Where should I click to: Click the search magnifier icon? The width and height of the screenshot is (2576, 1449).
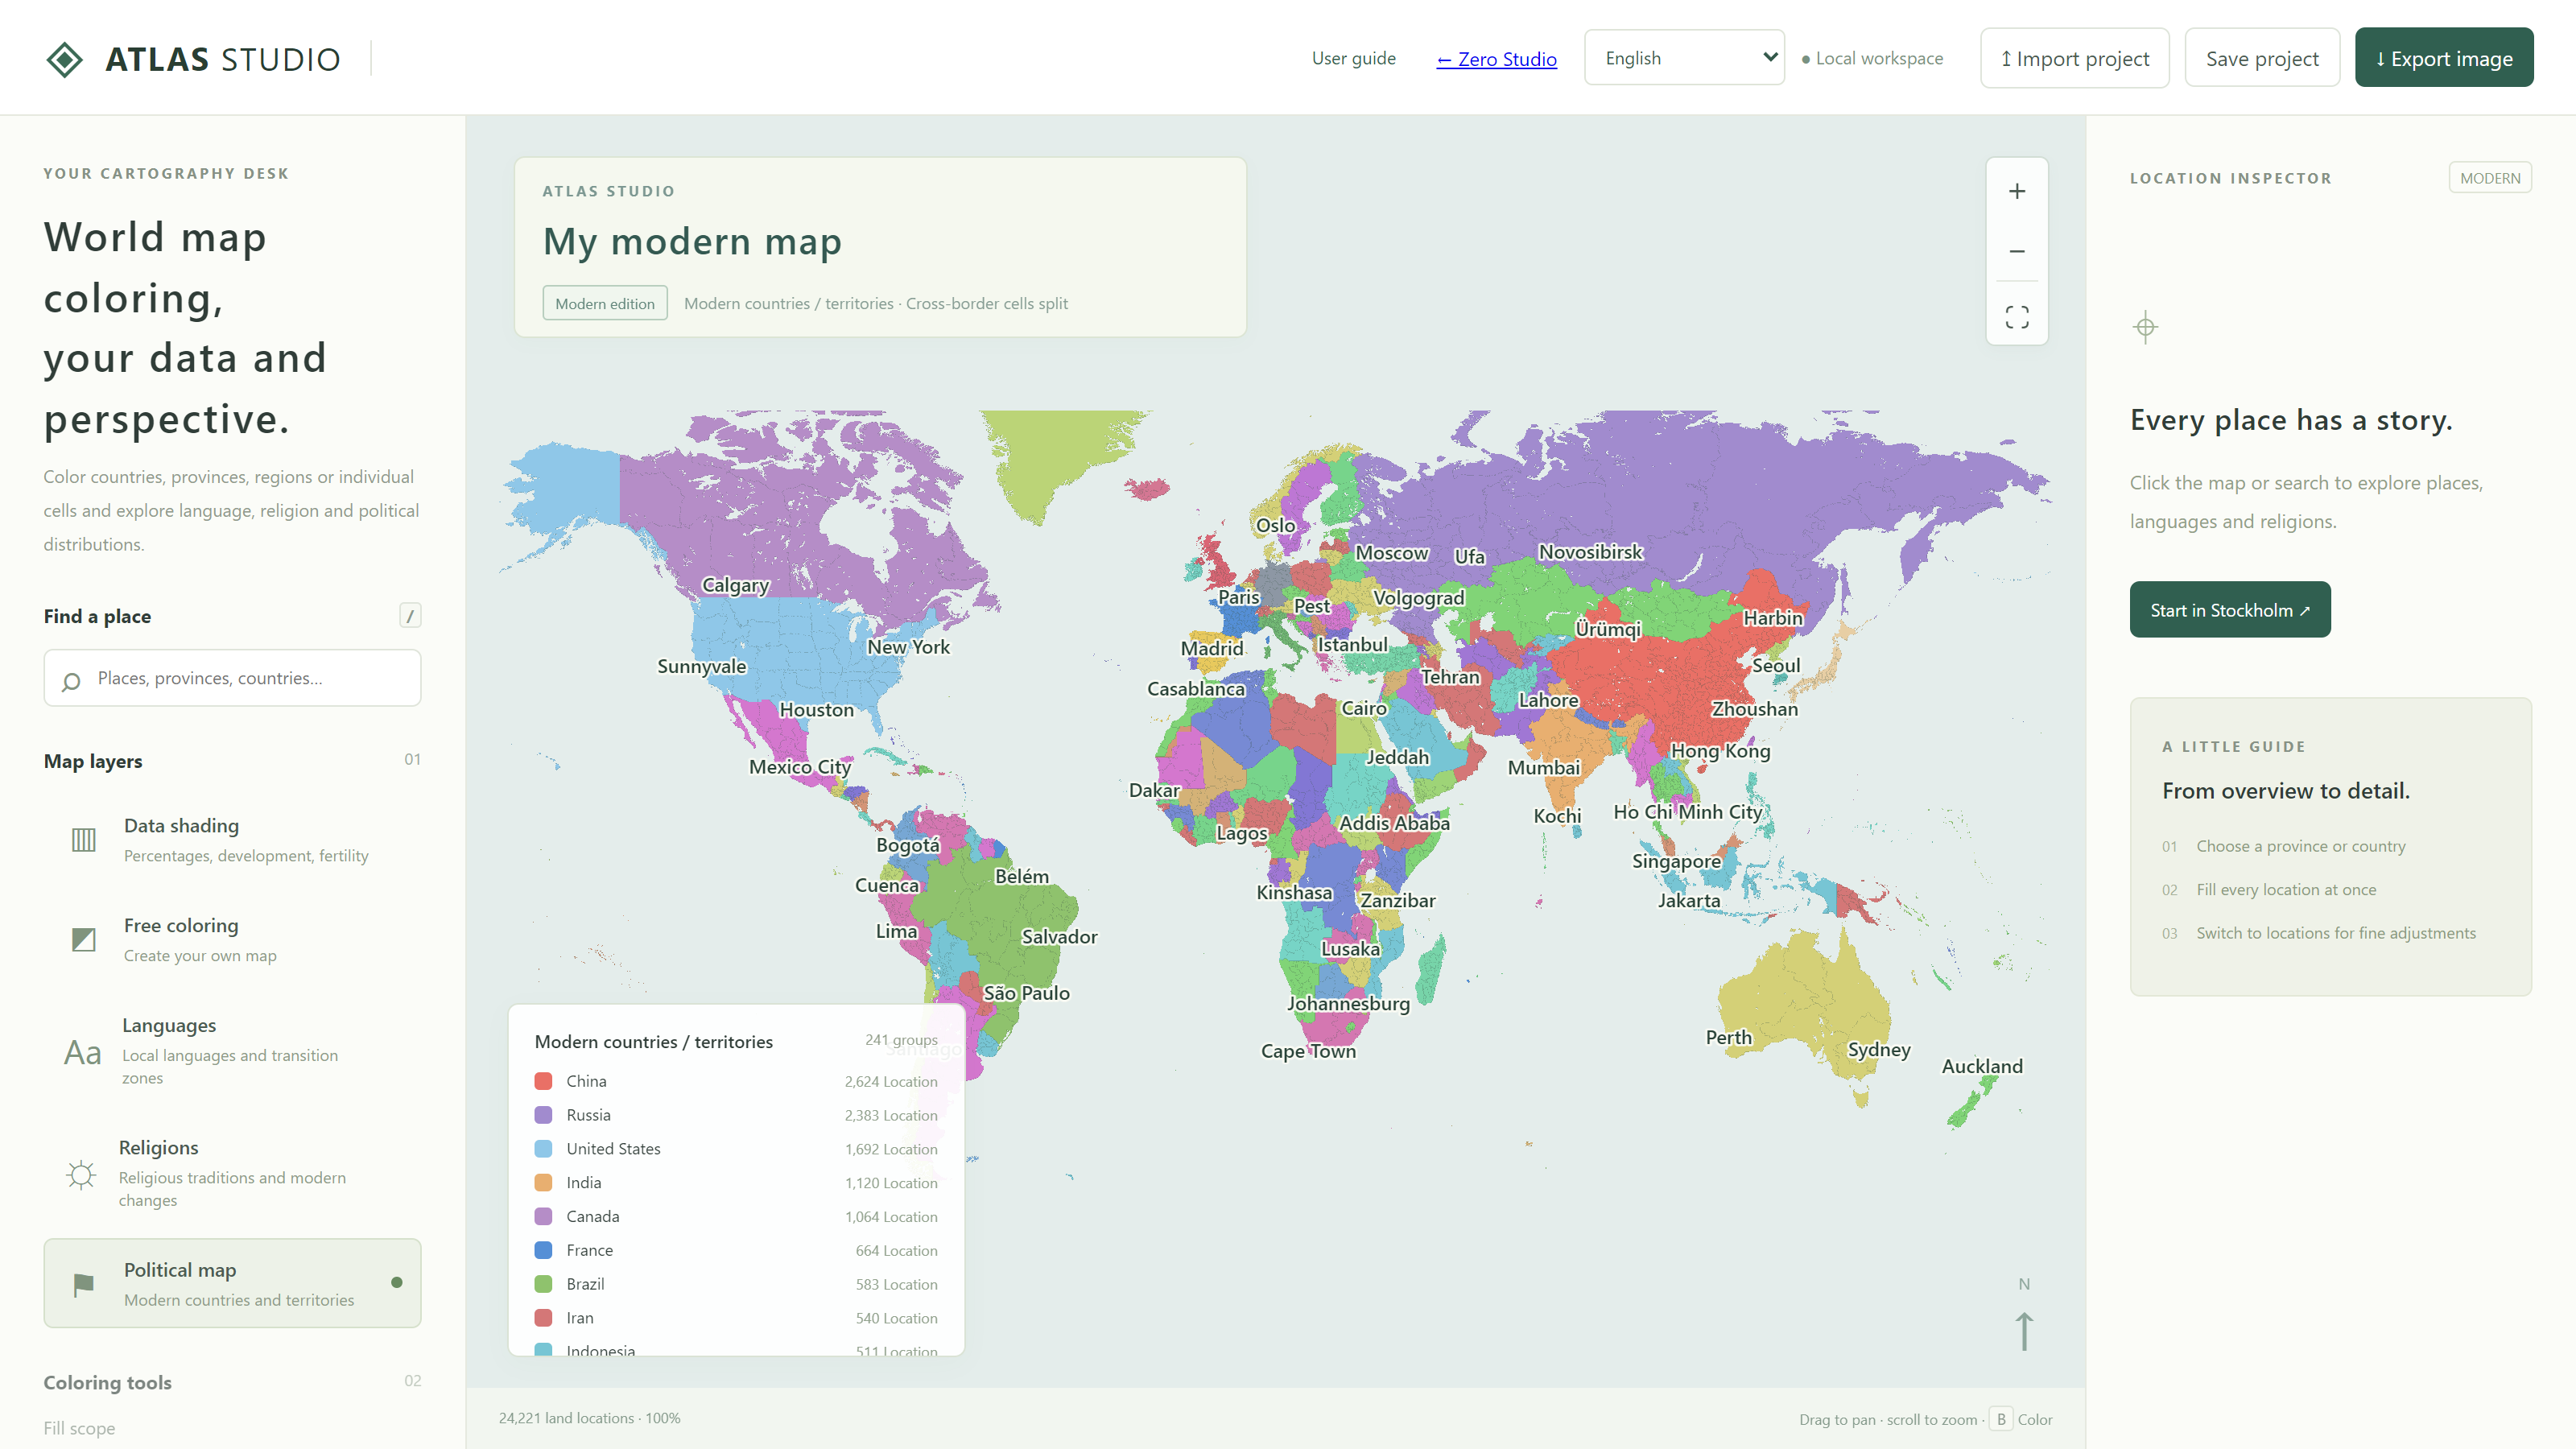coord(71,681)
